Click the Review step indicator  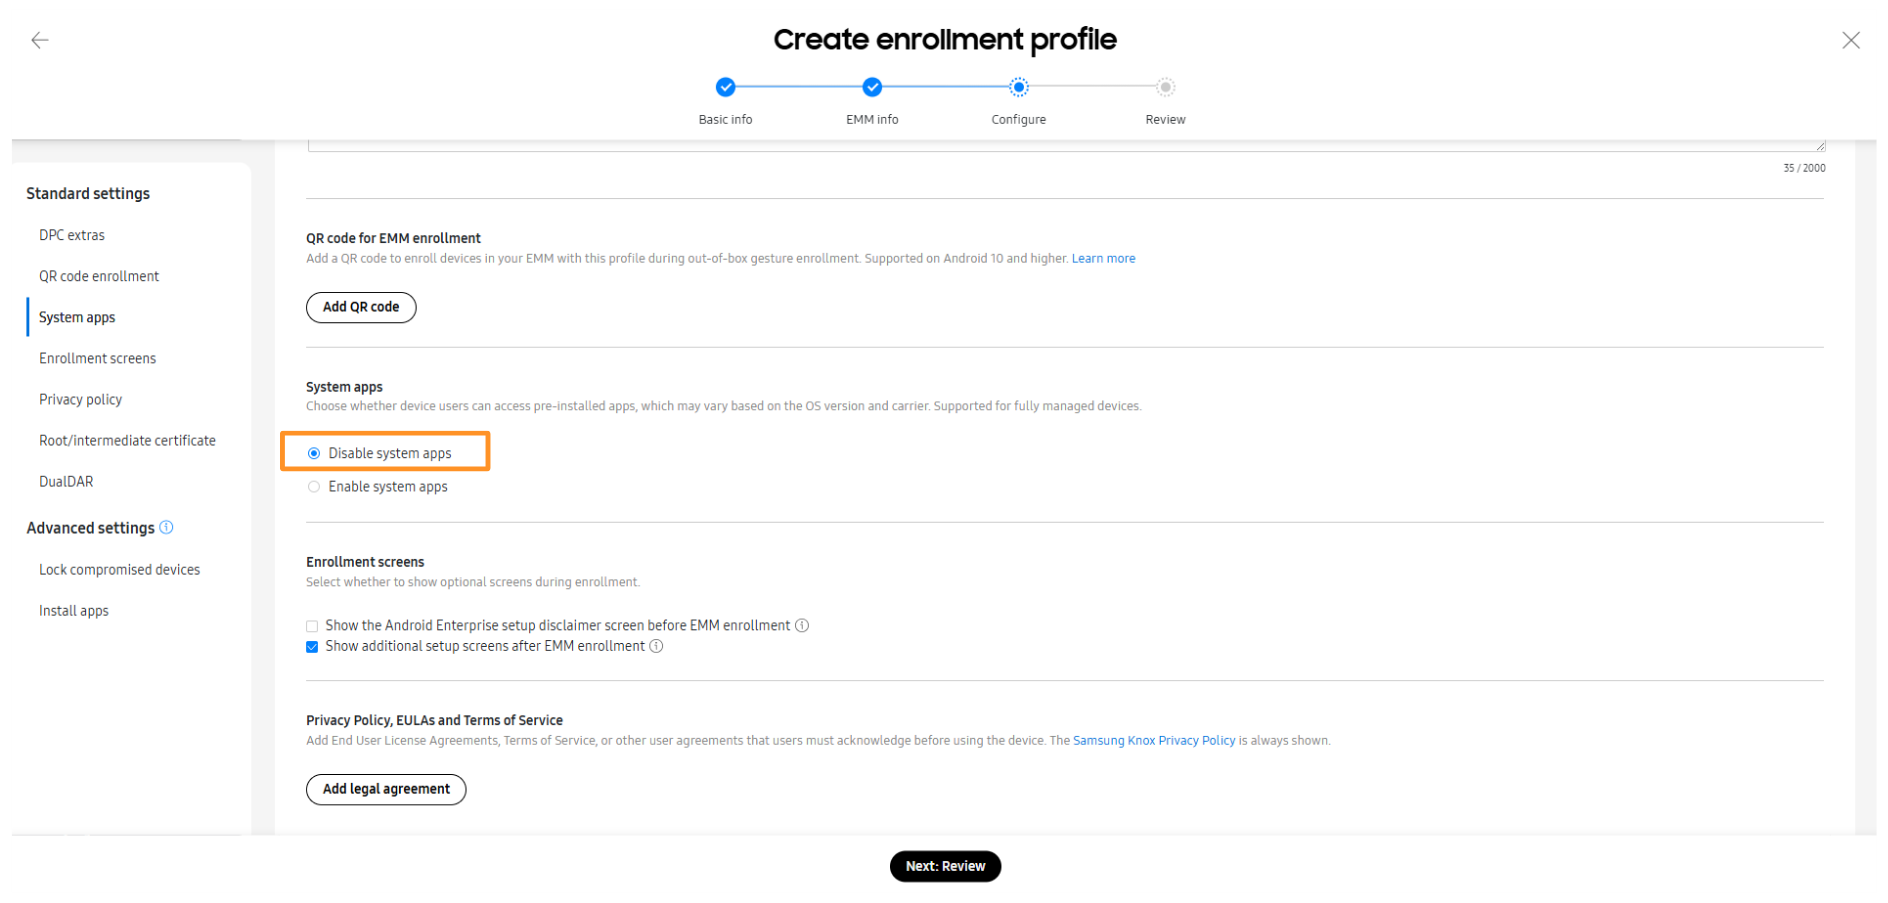click(1165, 87)
